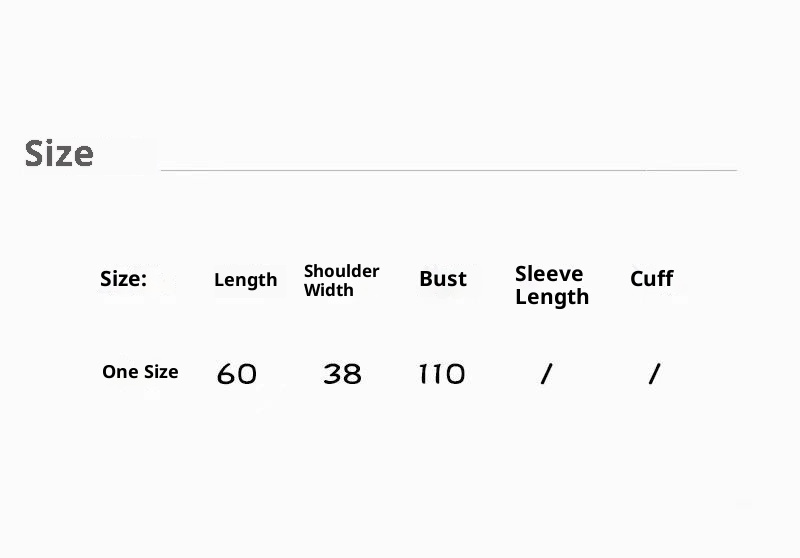Select the One Size row label

point(140,372)
